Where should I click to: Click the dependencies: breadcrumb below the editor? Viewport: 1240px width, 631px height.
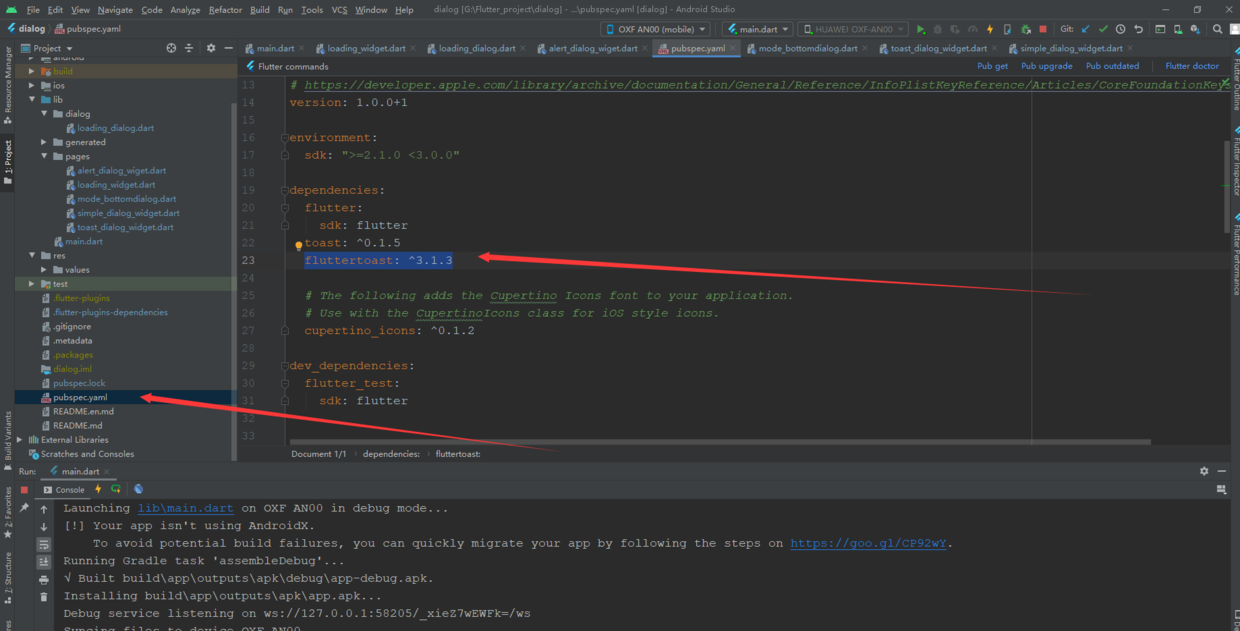tap(391, 454)
